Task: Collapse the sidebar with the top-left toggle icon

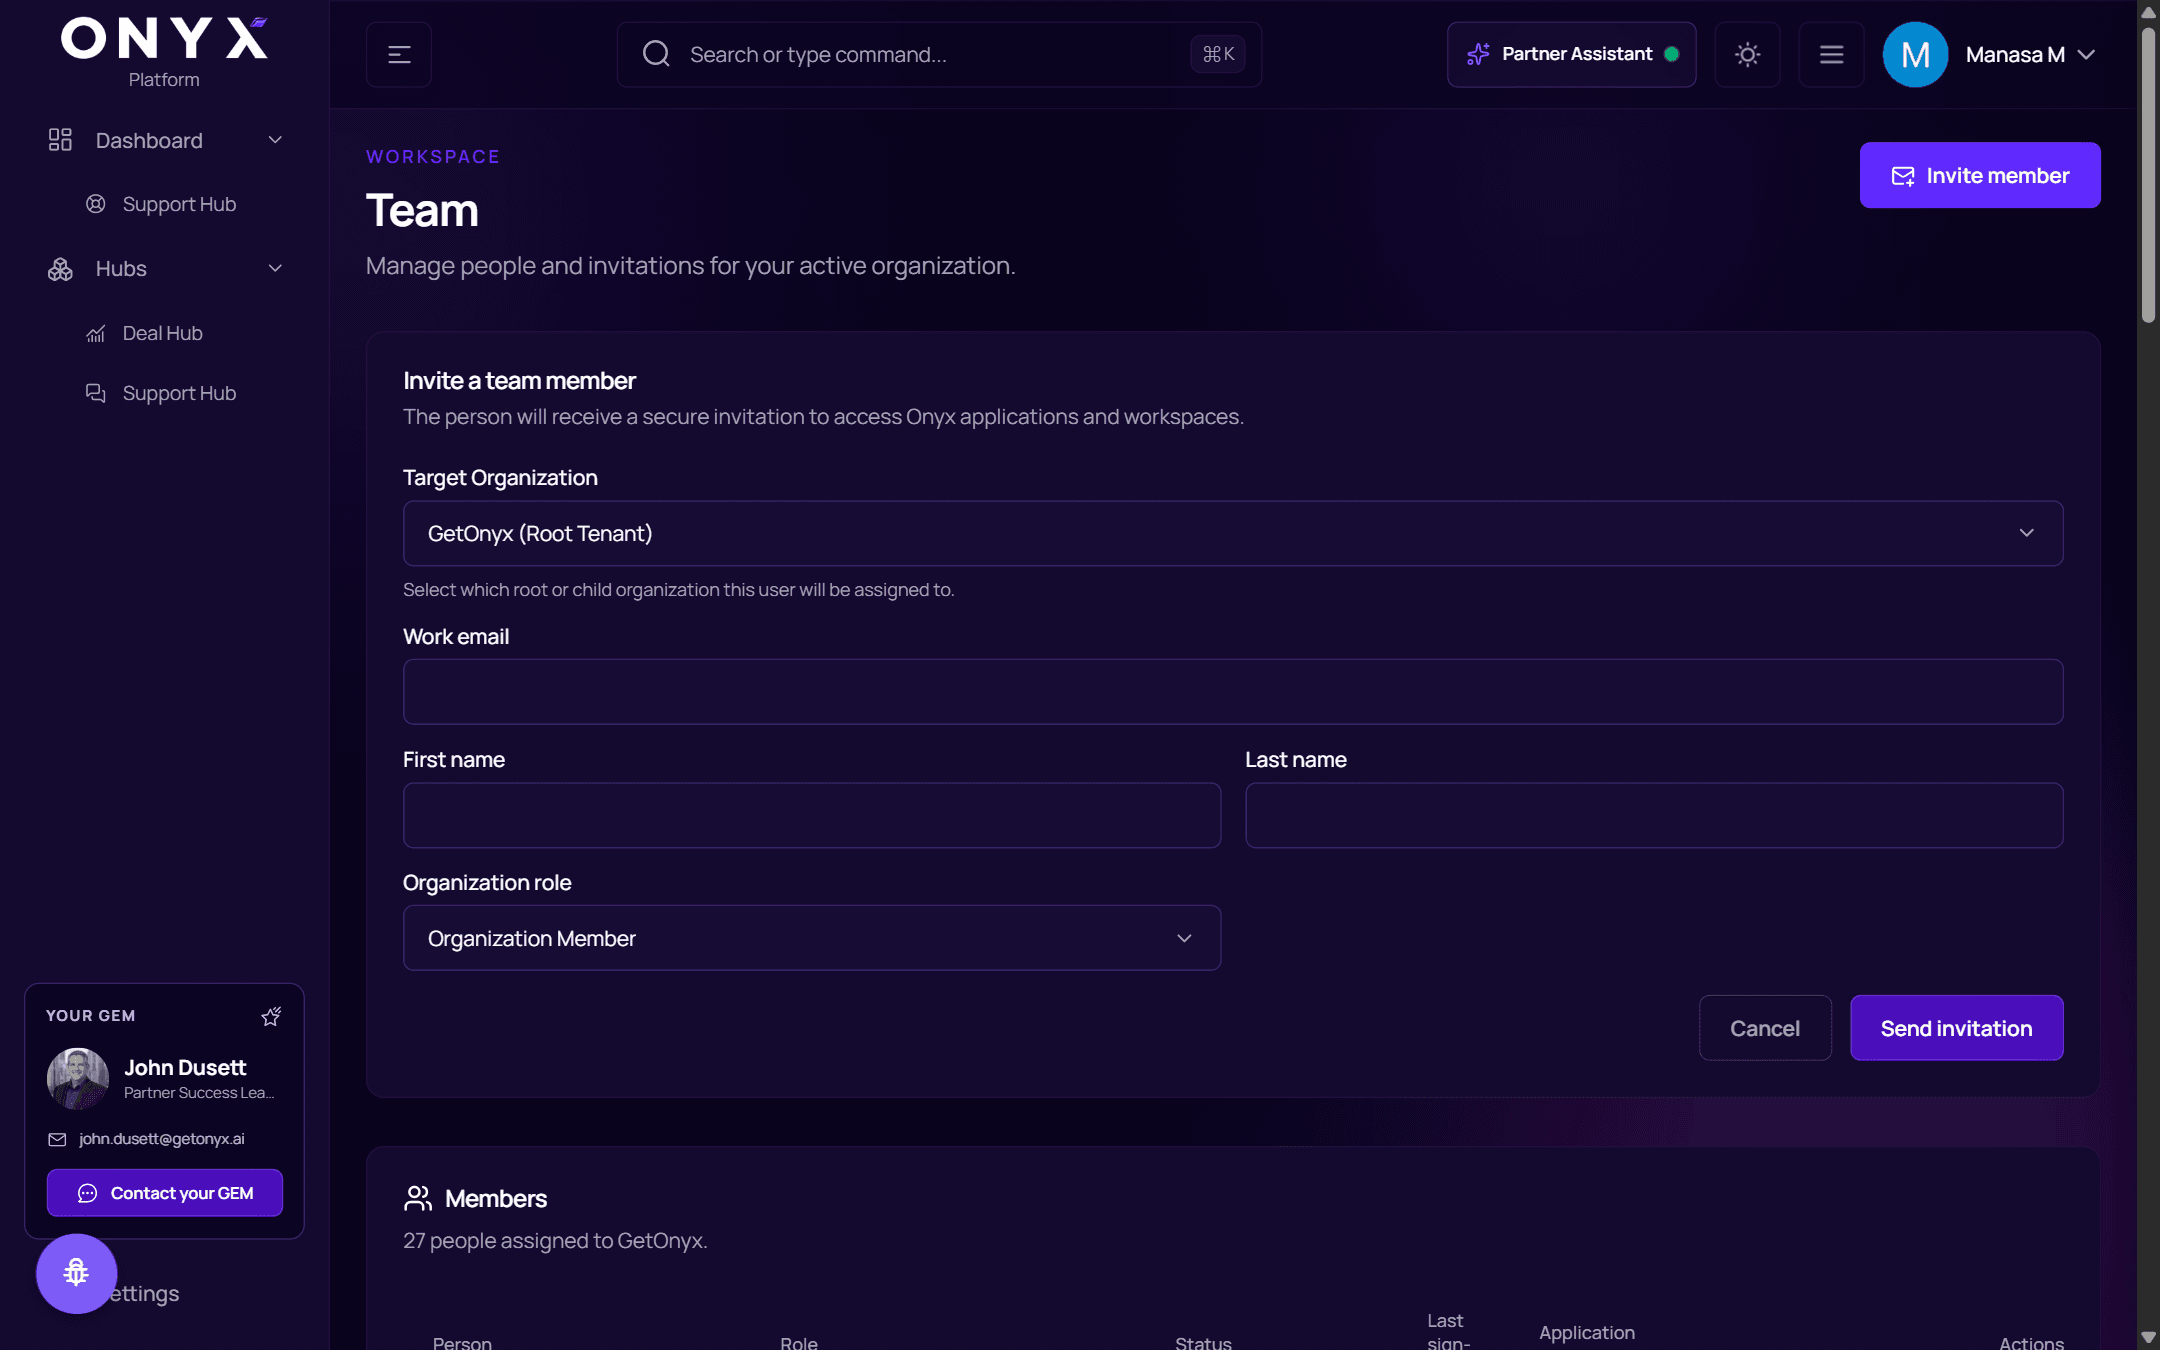Action: click(x=399, y=55)
